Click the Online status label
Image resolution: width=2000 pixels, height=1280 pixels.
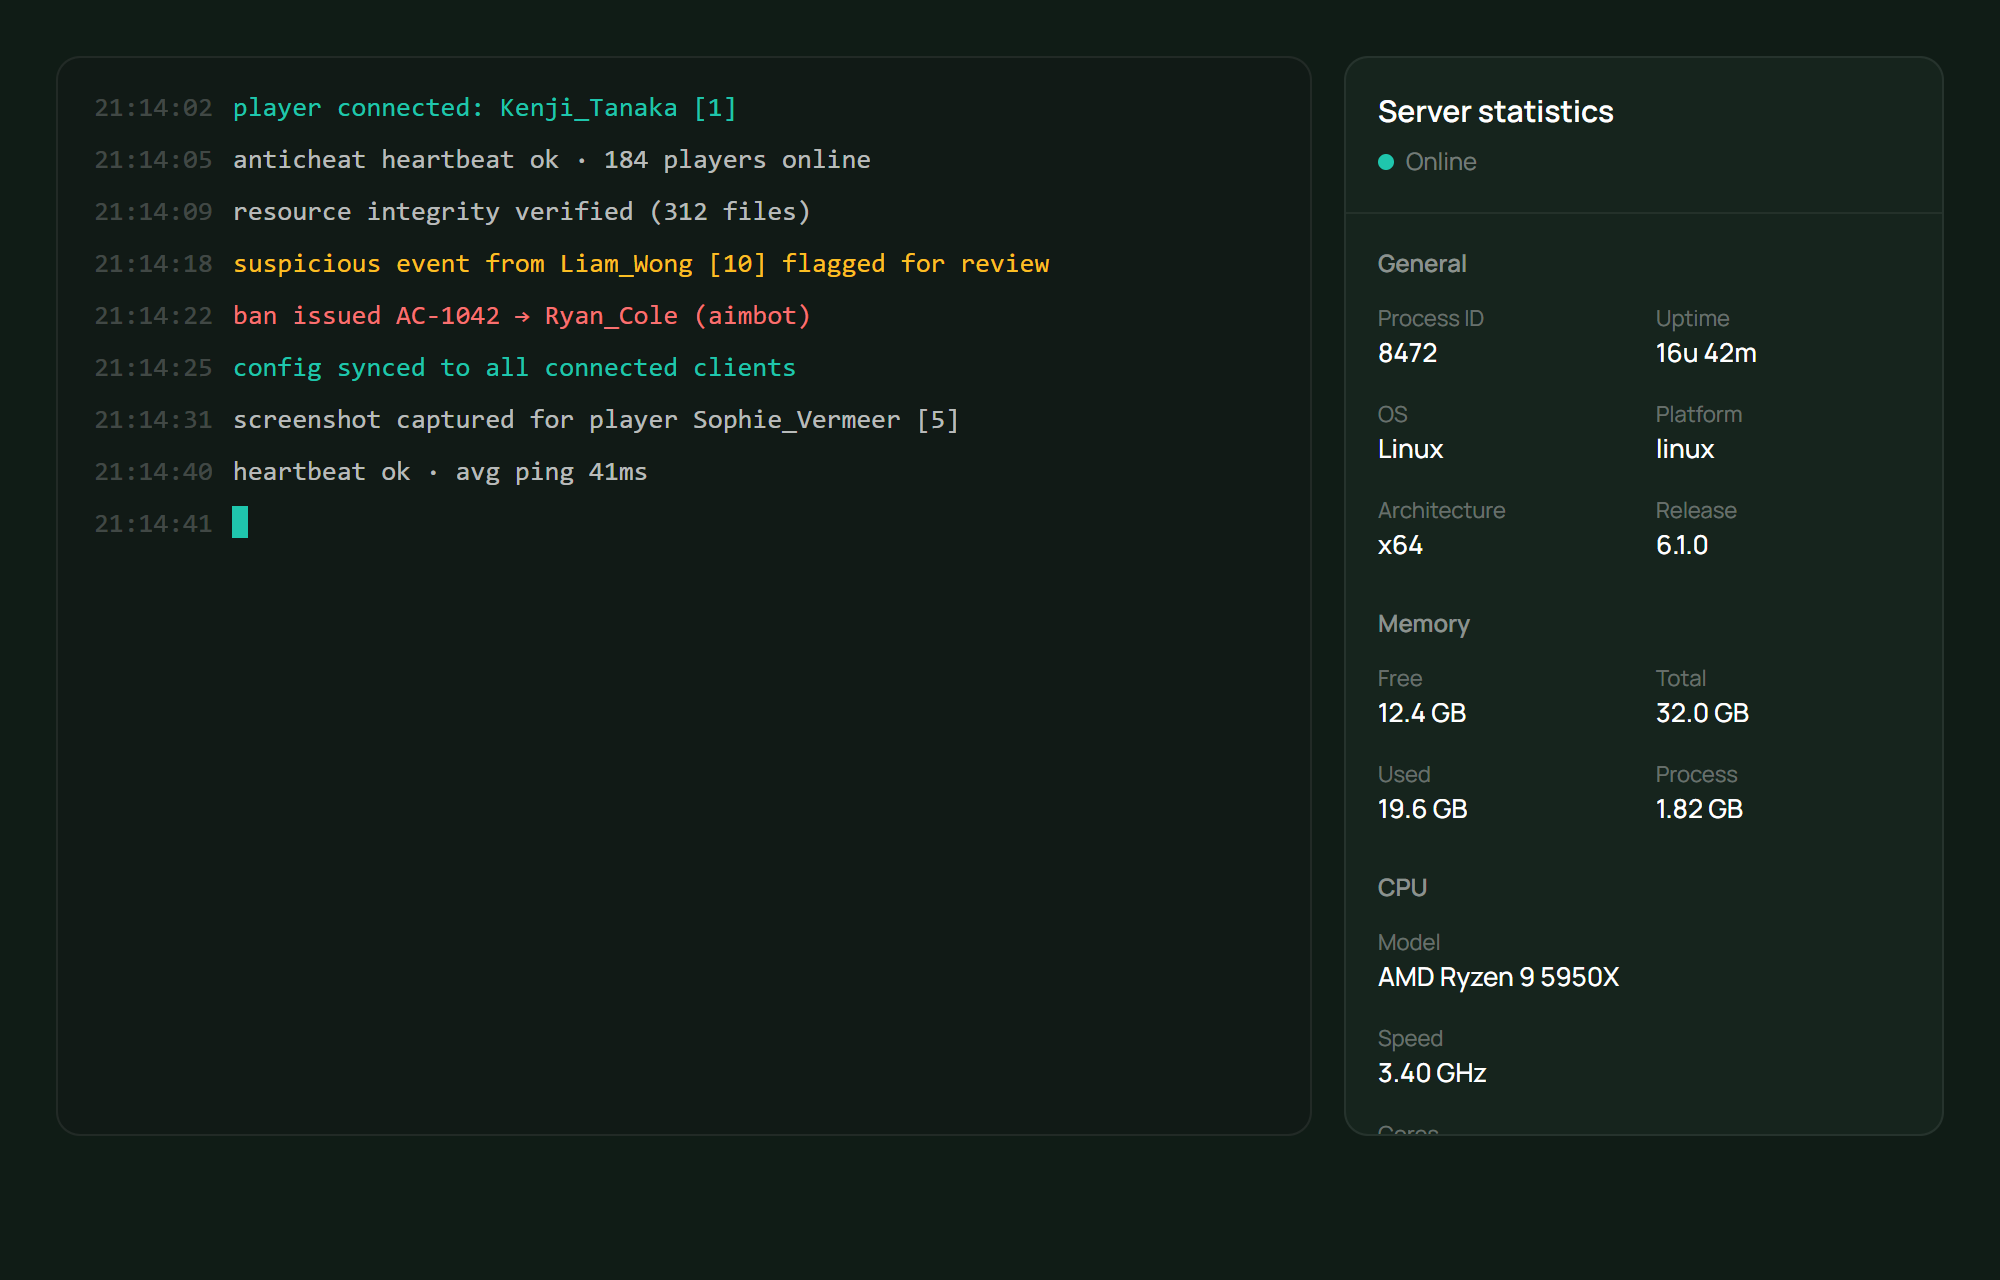(x=1440, y=162)
